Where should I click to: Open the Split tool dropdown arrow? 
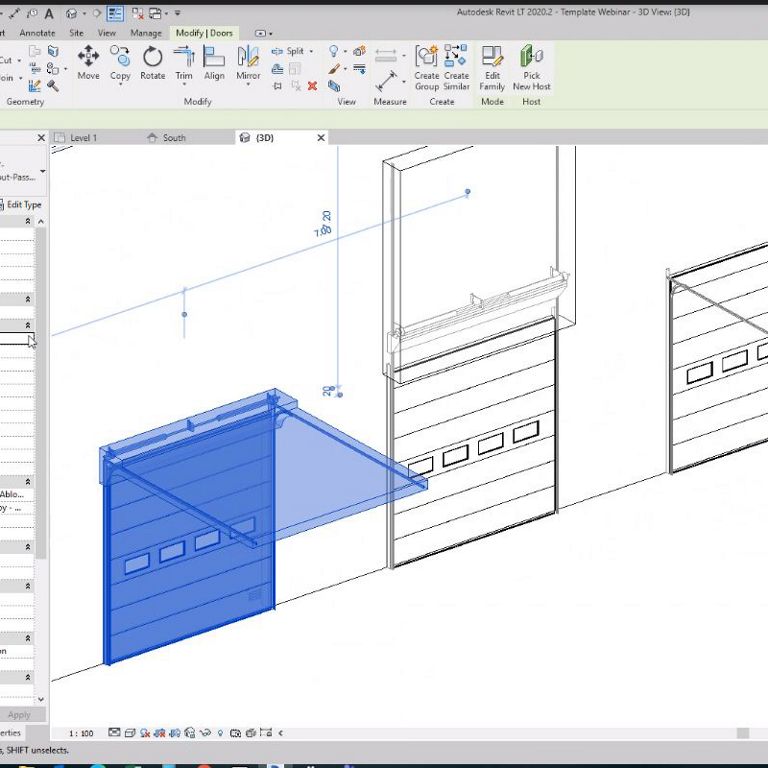tap(311, 51)
